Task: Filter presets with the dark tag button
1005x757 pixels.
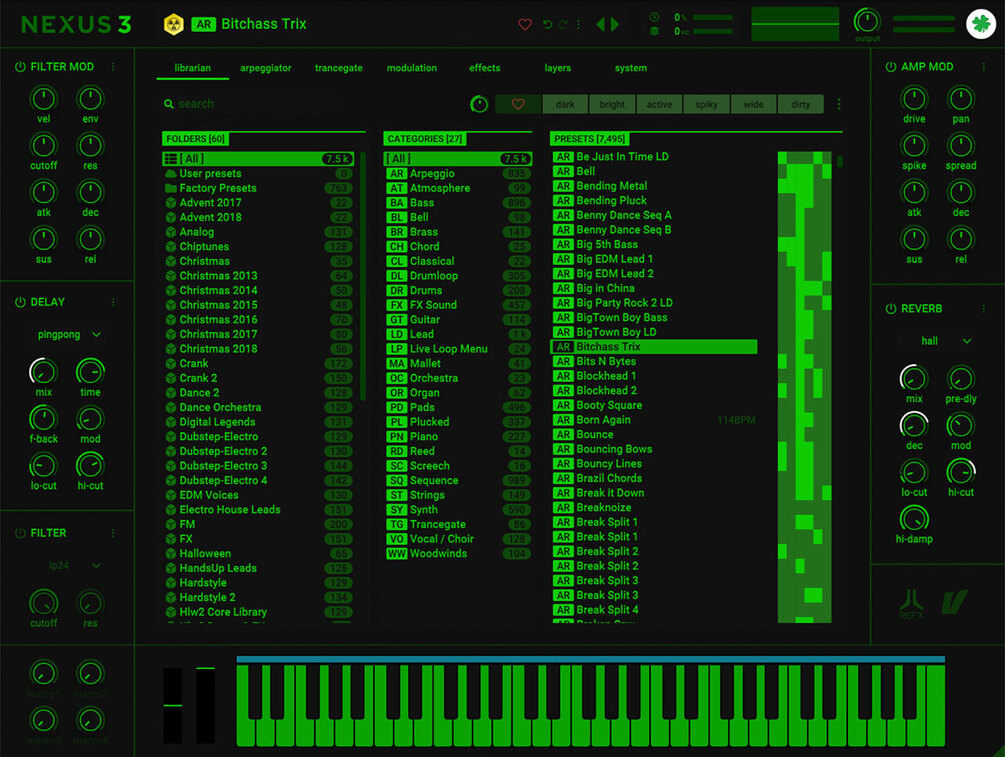Action: click(x=565, y=103)
